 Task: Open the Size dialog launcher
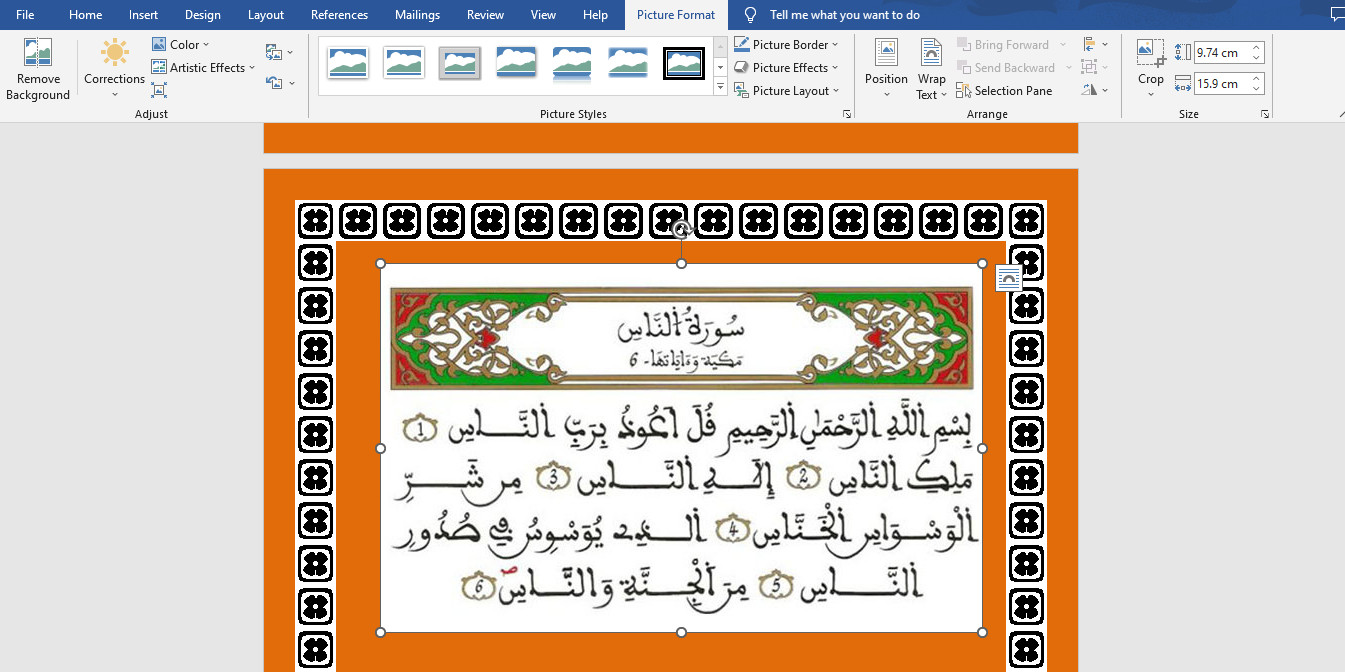coord(1265,114)
